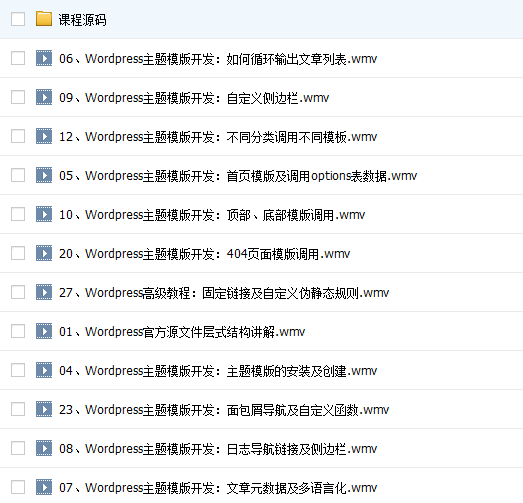This screenshot has width=523, height=503.
Task: Click video icon for 06 如何循环输出文章列表
Action: click(x=44, y=58)
